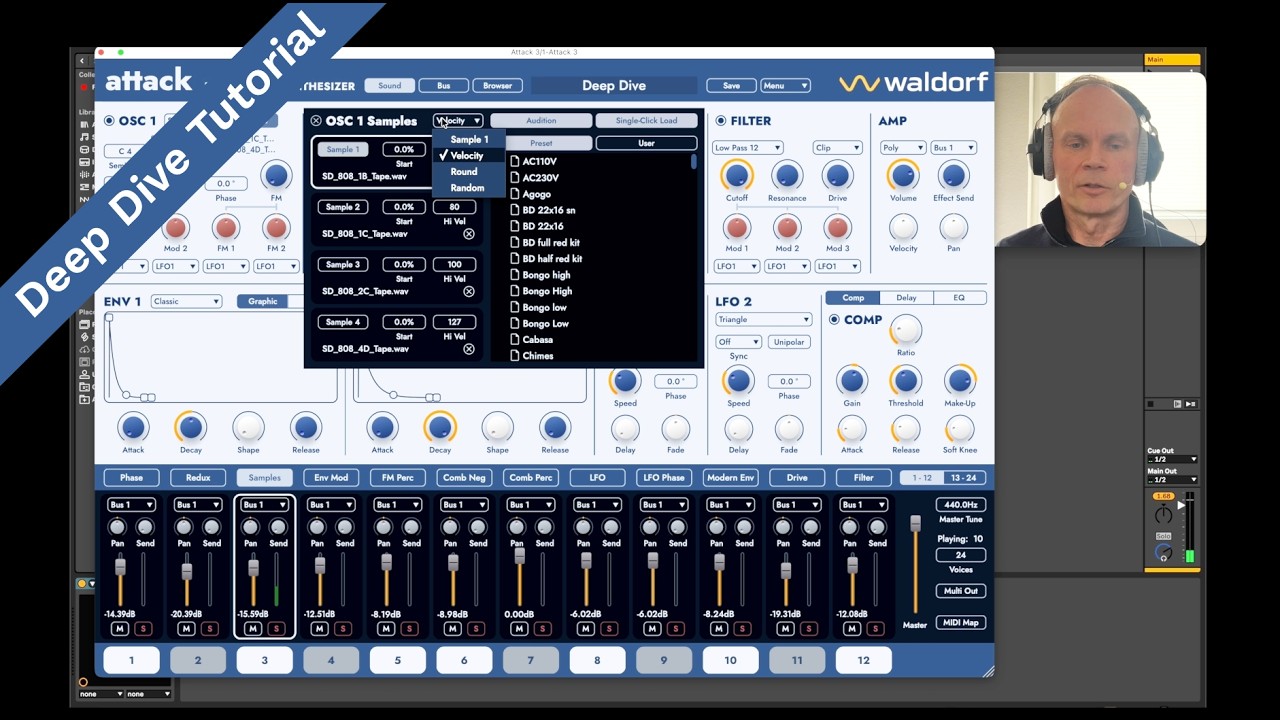Open the Amp Bus 1 dropdown
This screenshot has height=720, width=1280.
coord(954,148)
